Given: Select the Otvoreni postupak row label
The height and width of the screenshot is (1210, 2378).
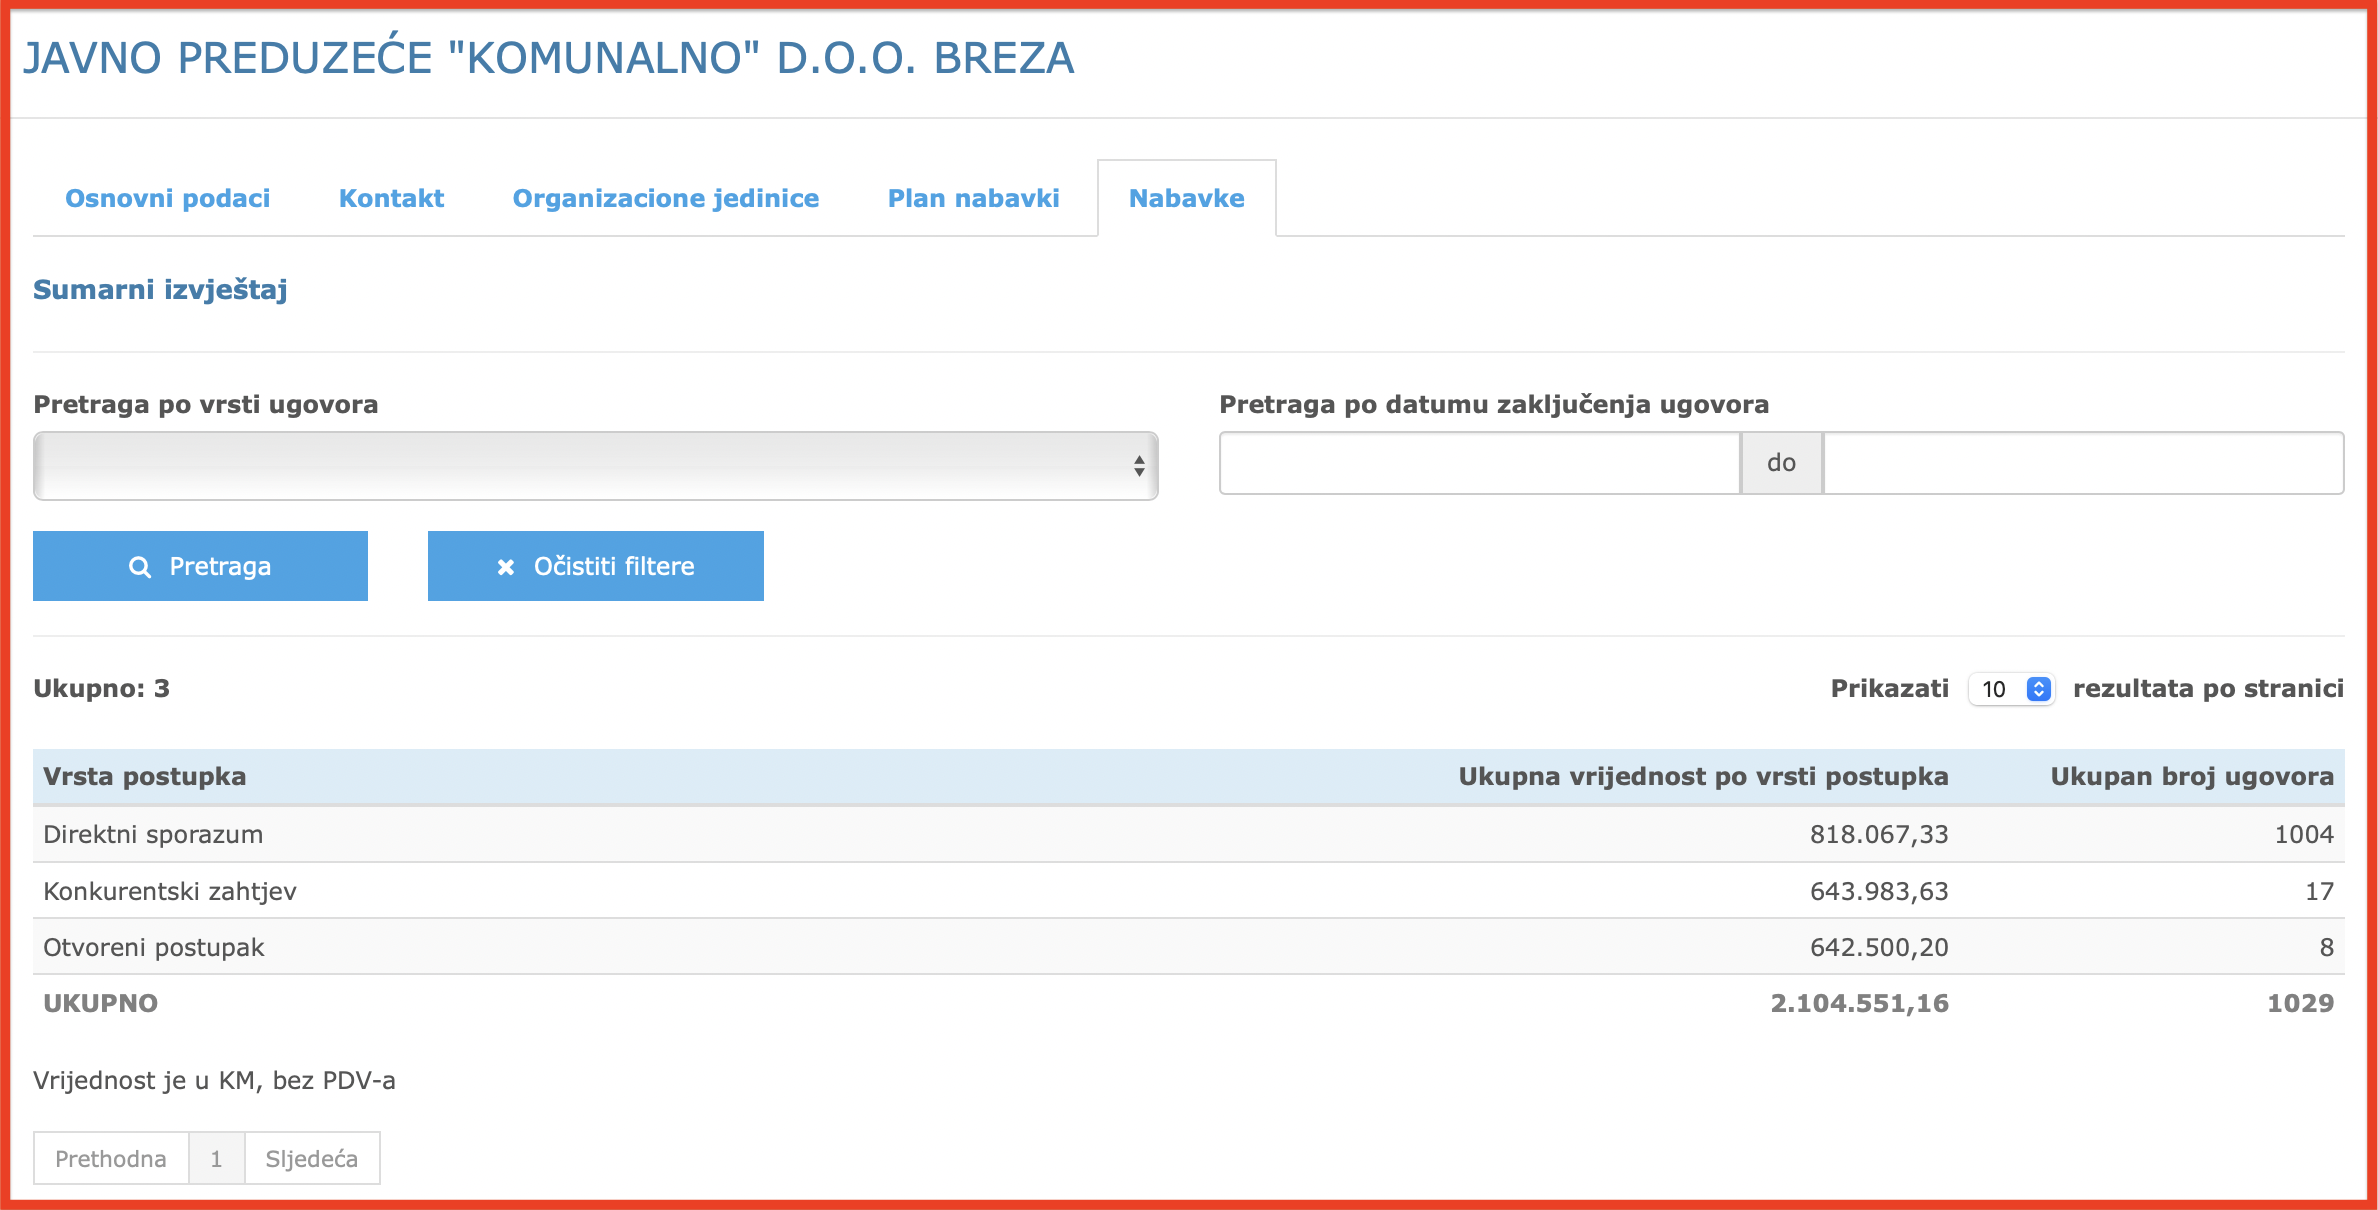Looking at the screenshot, I should click(154, 947).
